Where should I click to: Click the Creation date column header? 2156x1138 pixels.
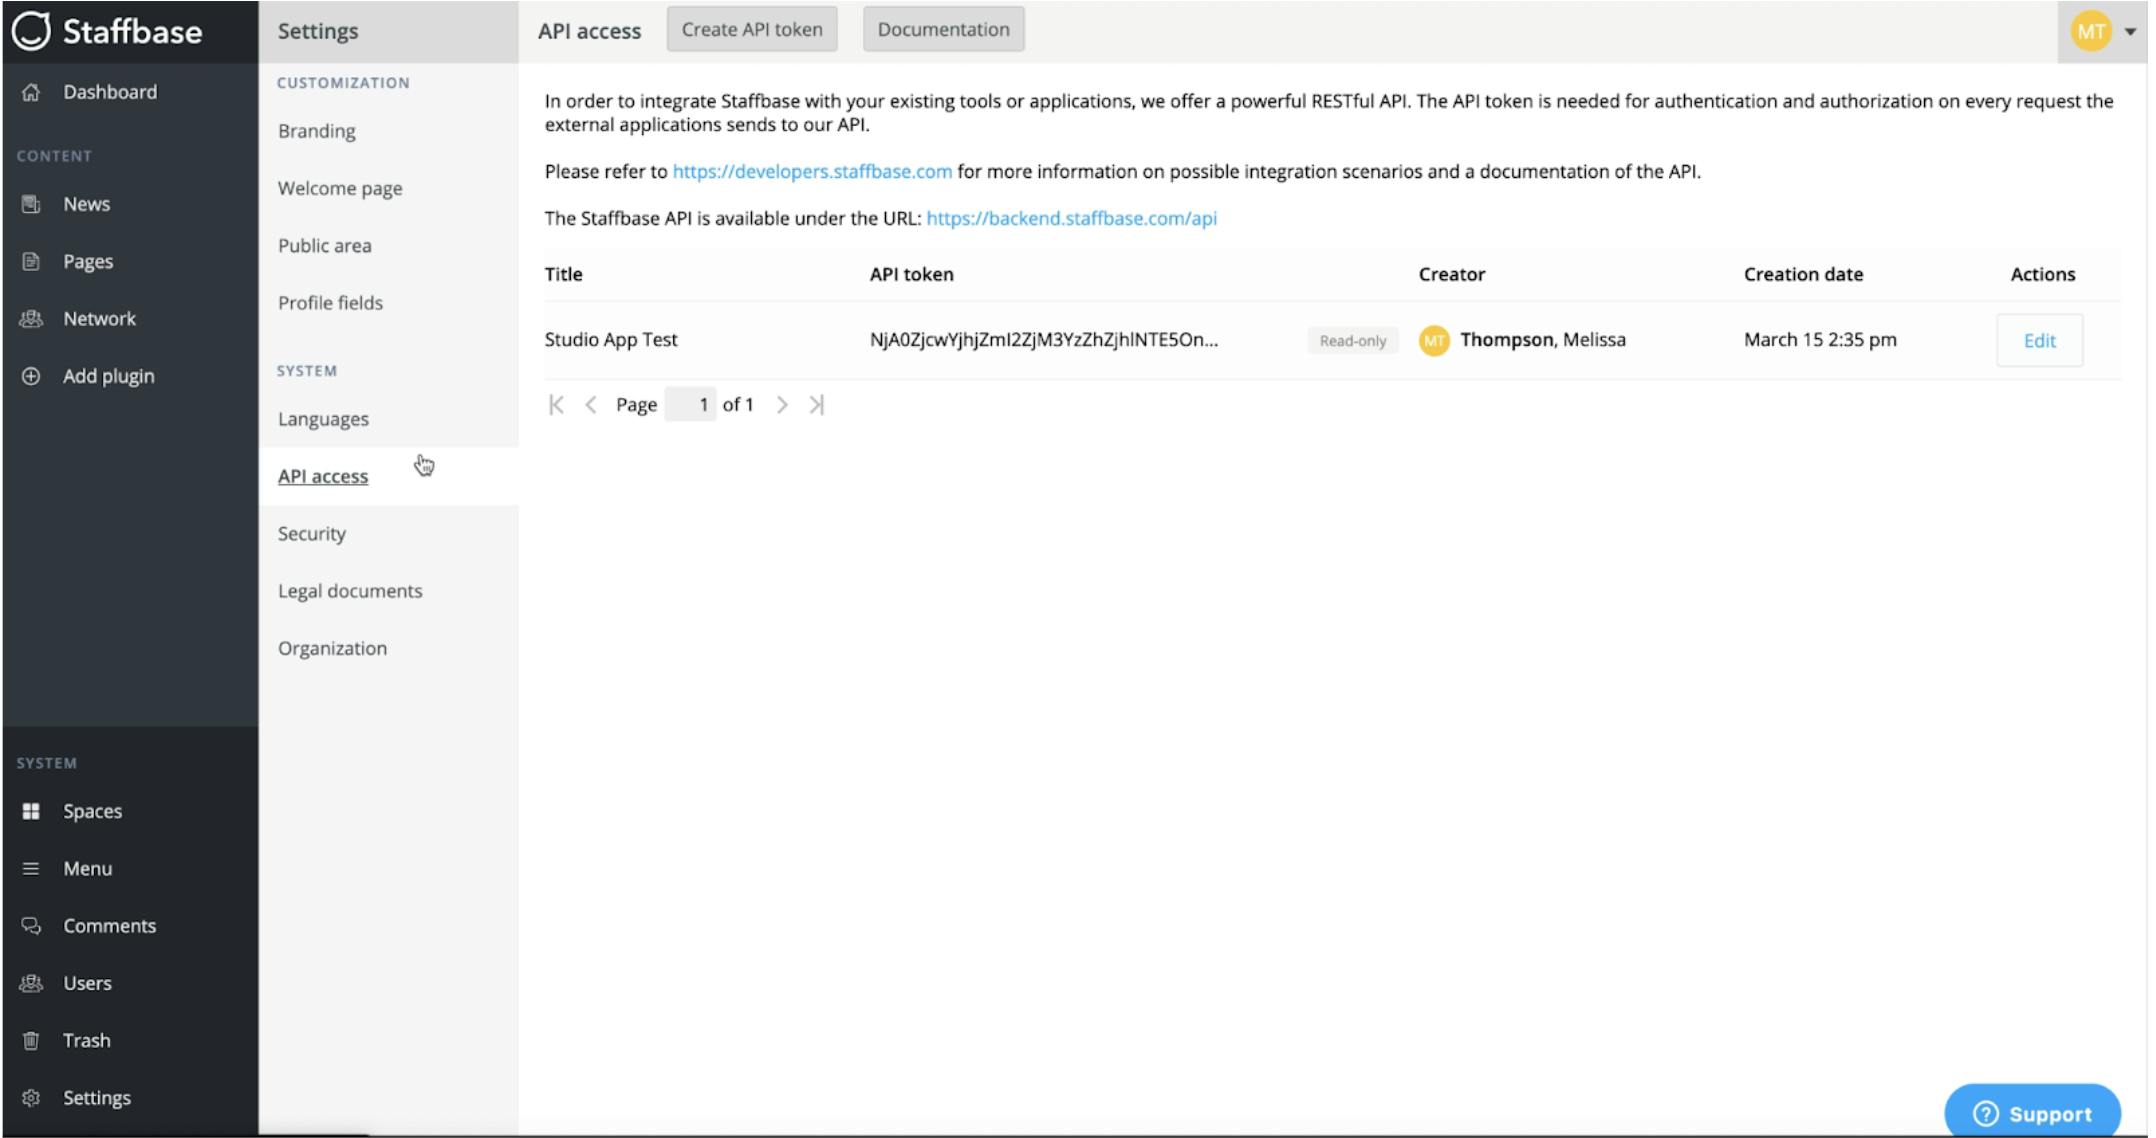coord(1803,274)
